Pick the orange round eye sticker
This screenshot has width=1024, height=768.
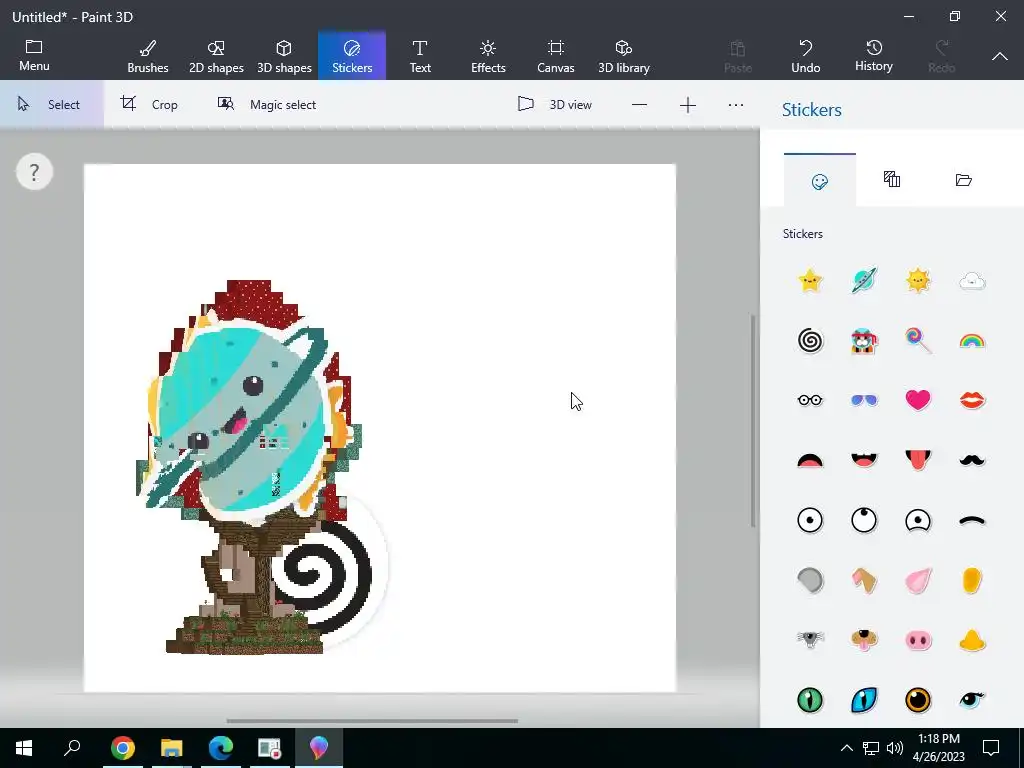(918, 700)
